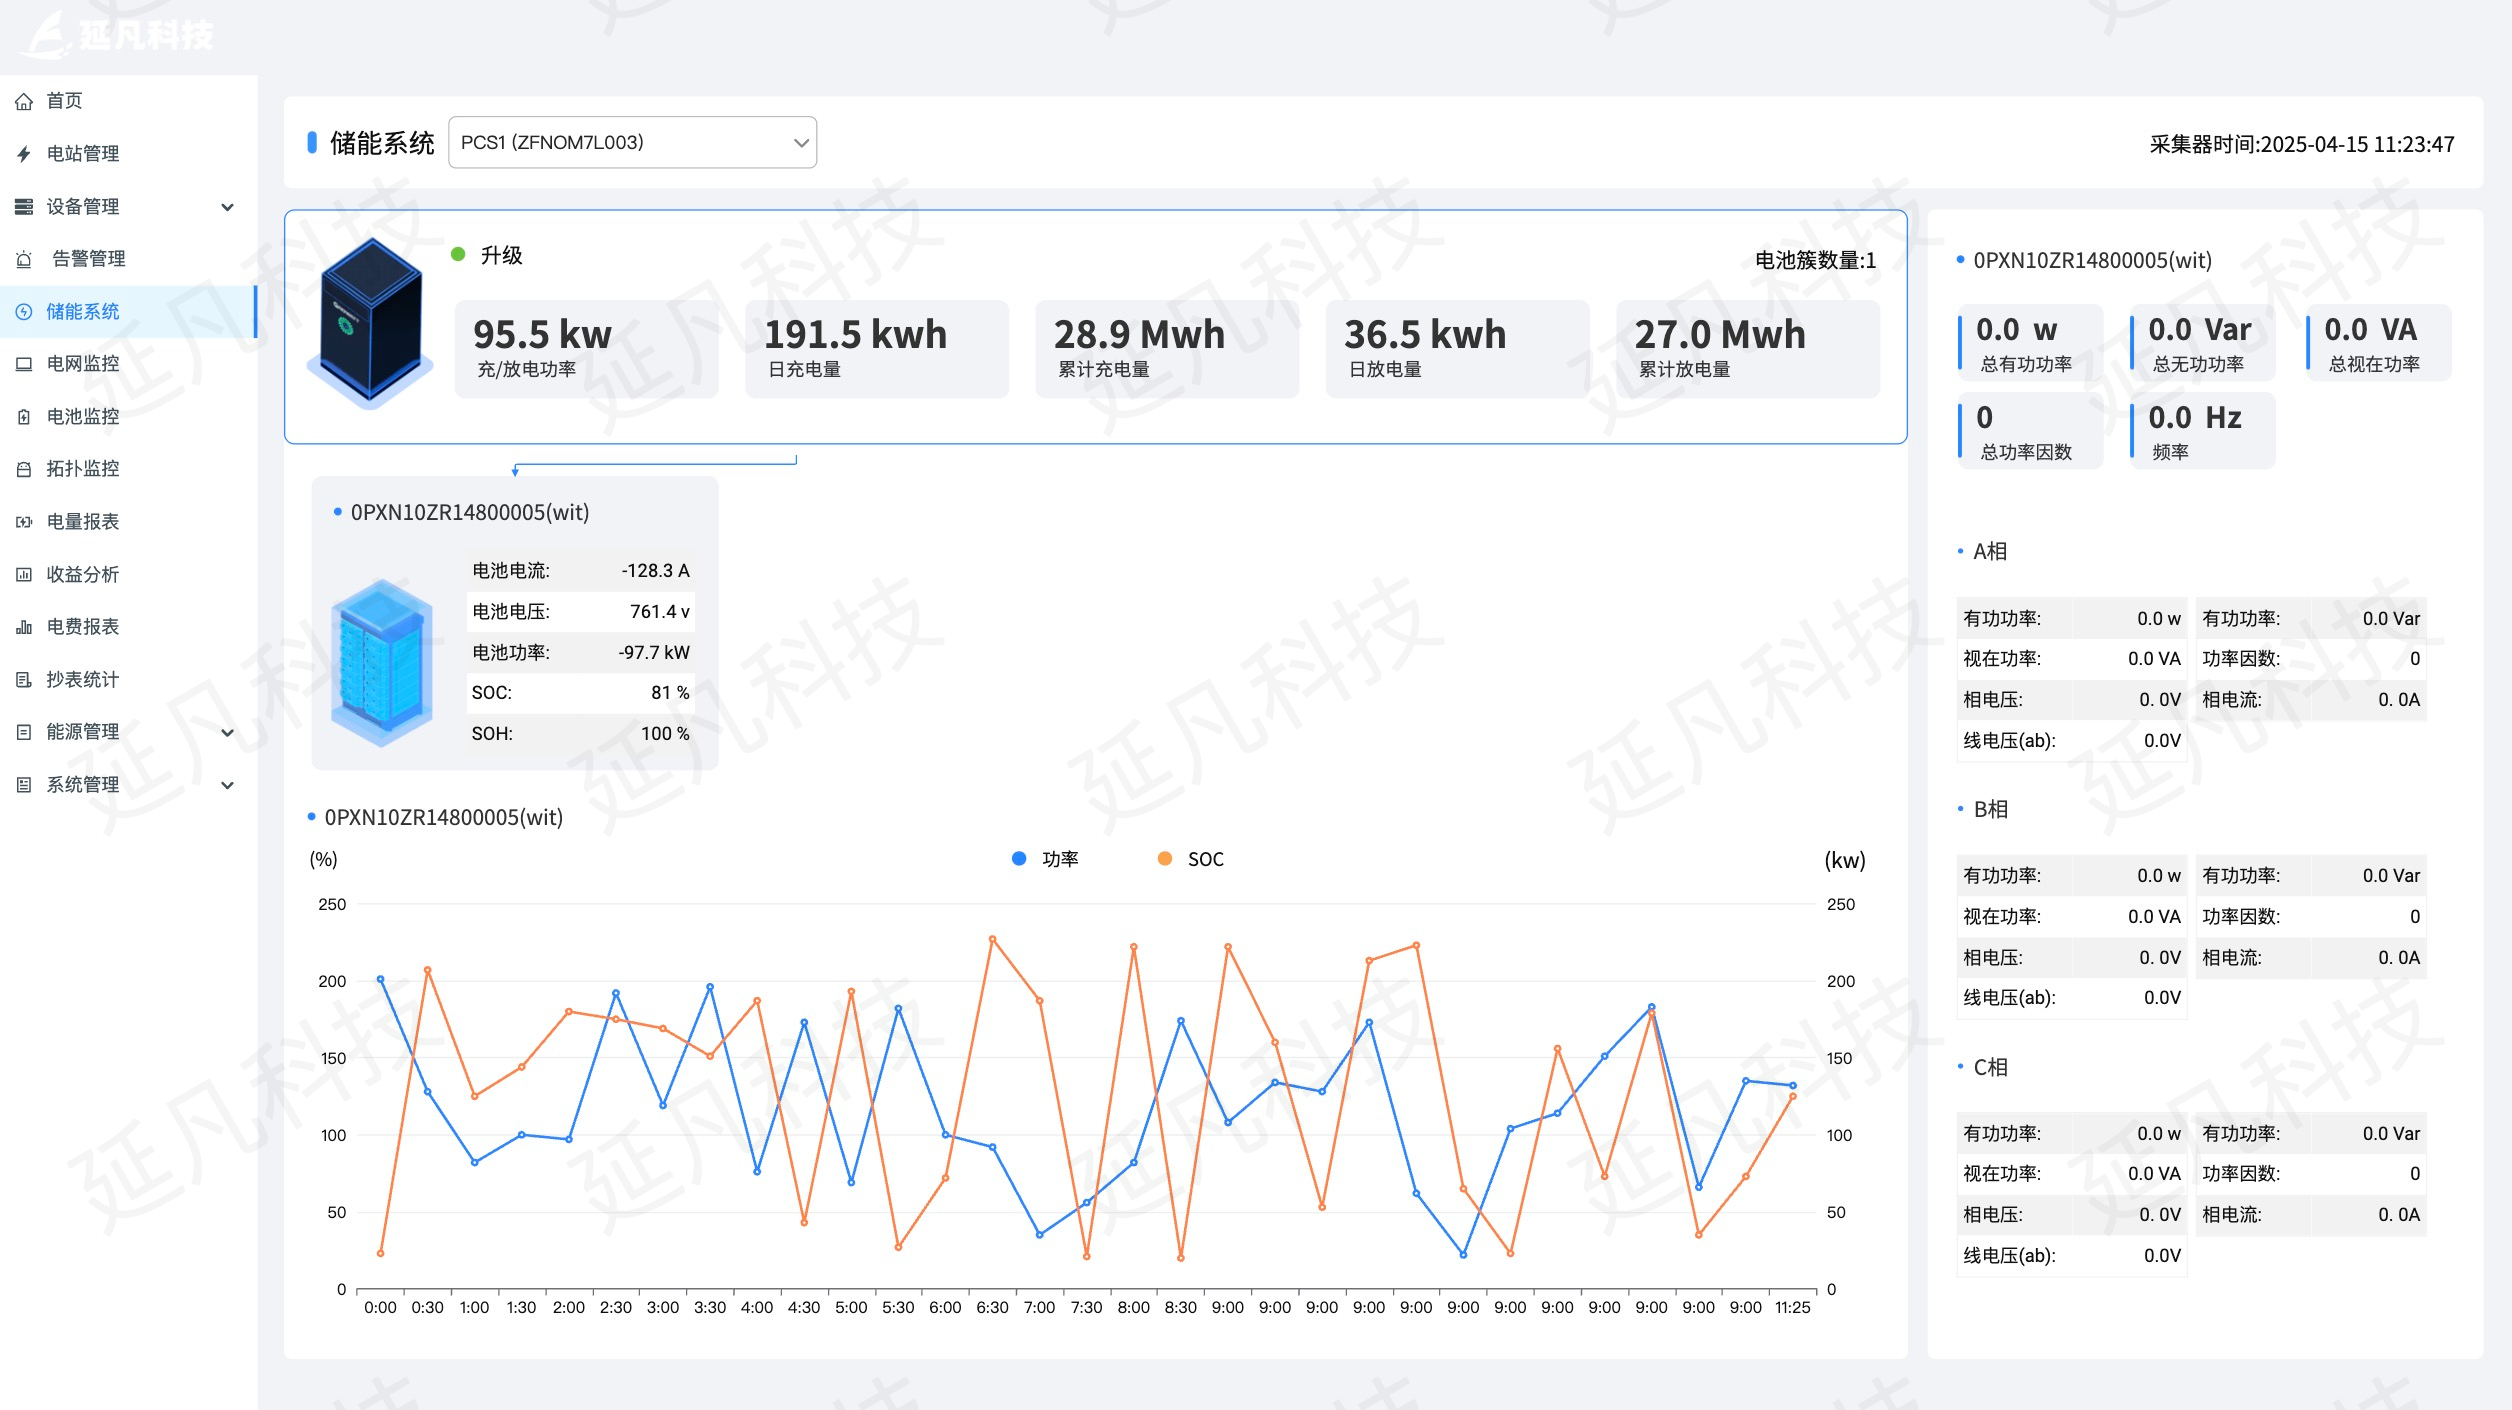2512x1410 pixels.
Task: Click the 0PXN10ZR14800005(wit) battery cluster card title
Action: [x=469, y=512]
